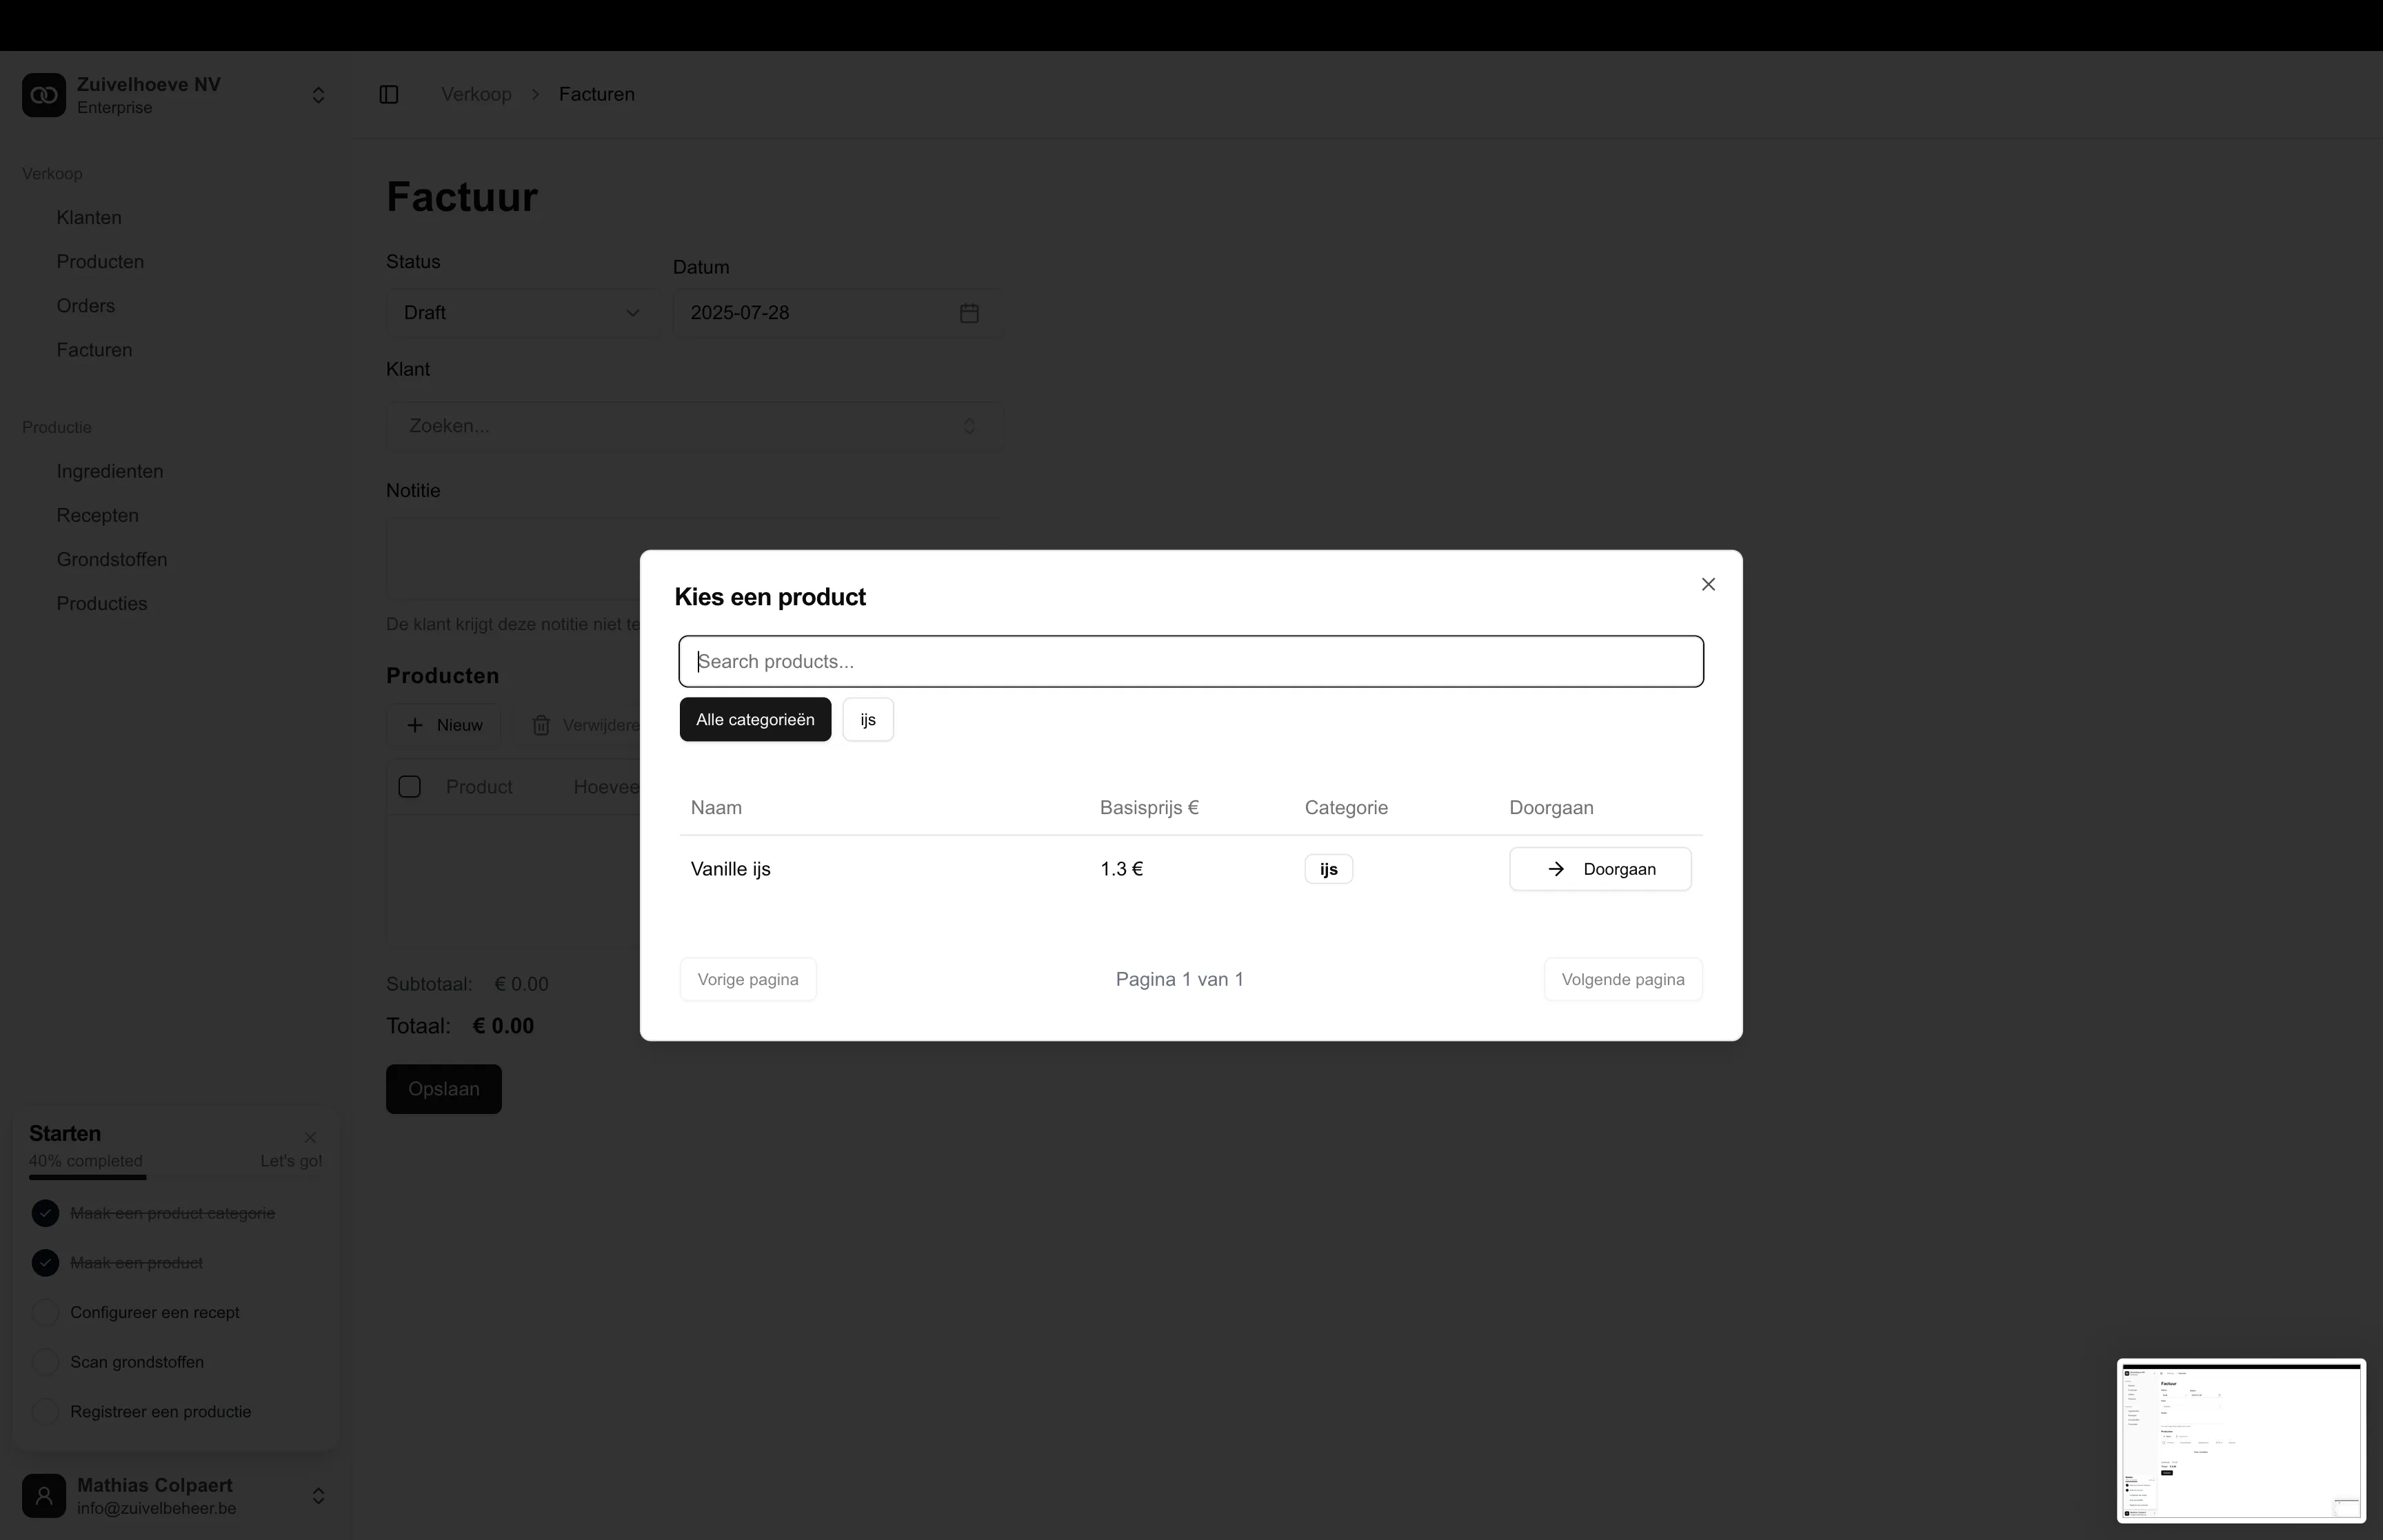Select the Alle categorieën filter

point(755,719)
